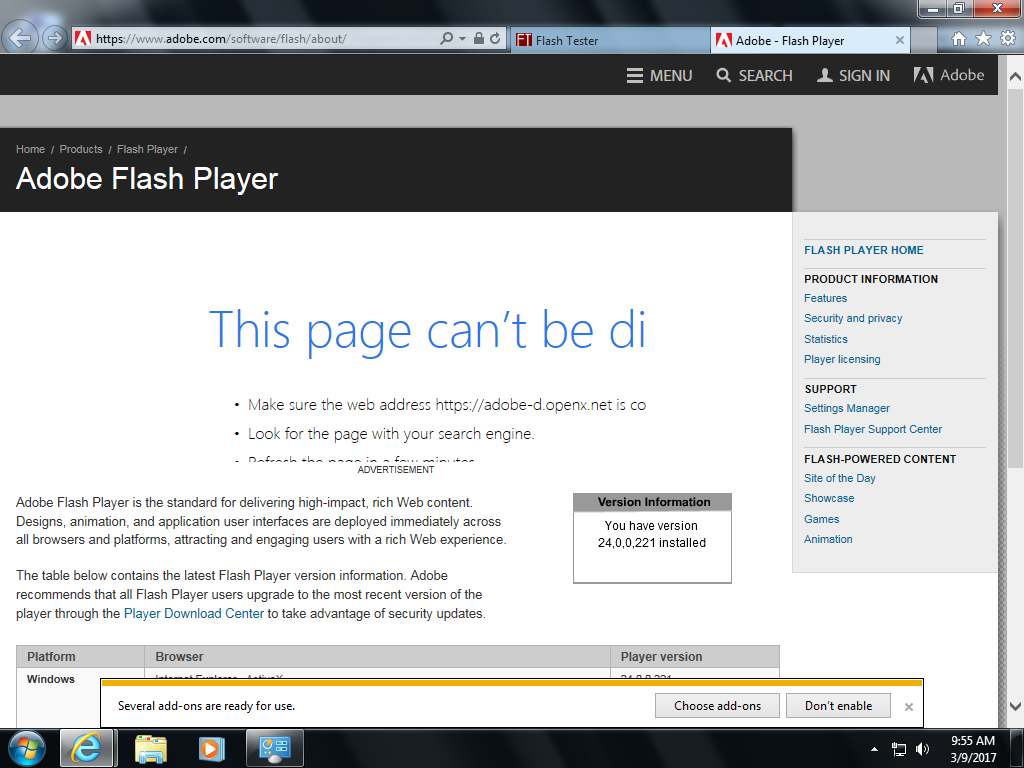Go back with the browser back arrow
This screenshot has width=1024, height=768.
click(20, 38)
